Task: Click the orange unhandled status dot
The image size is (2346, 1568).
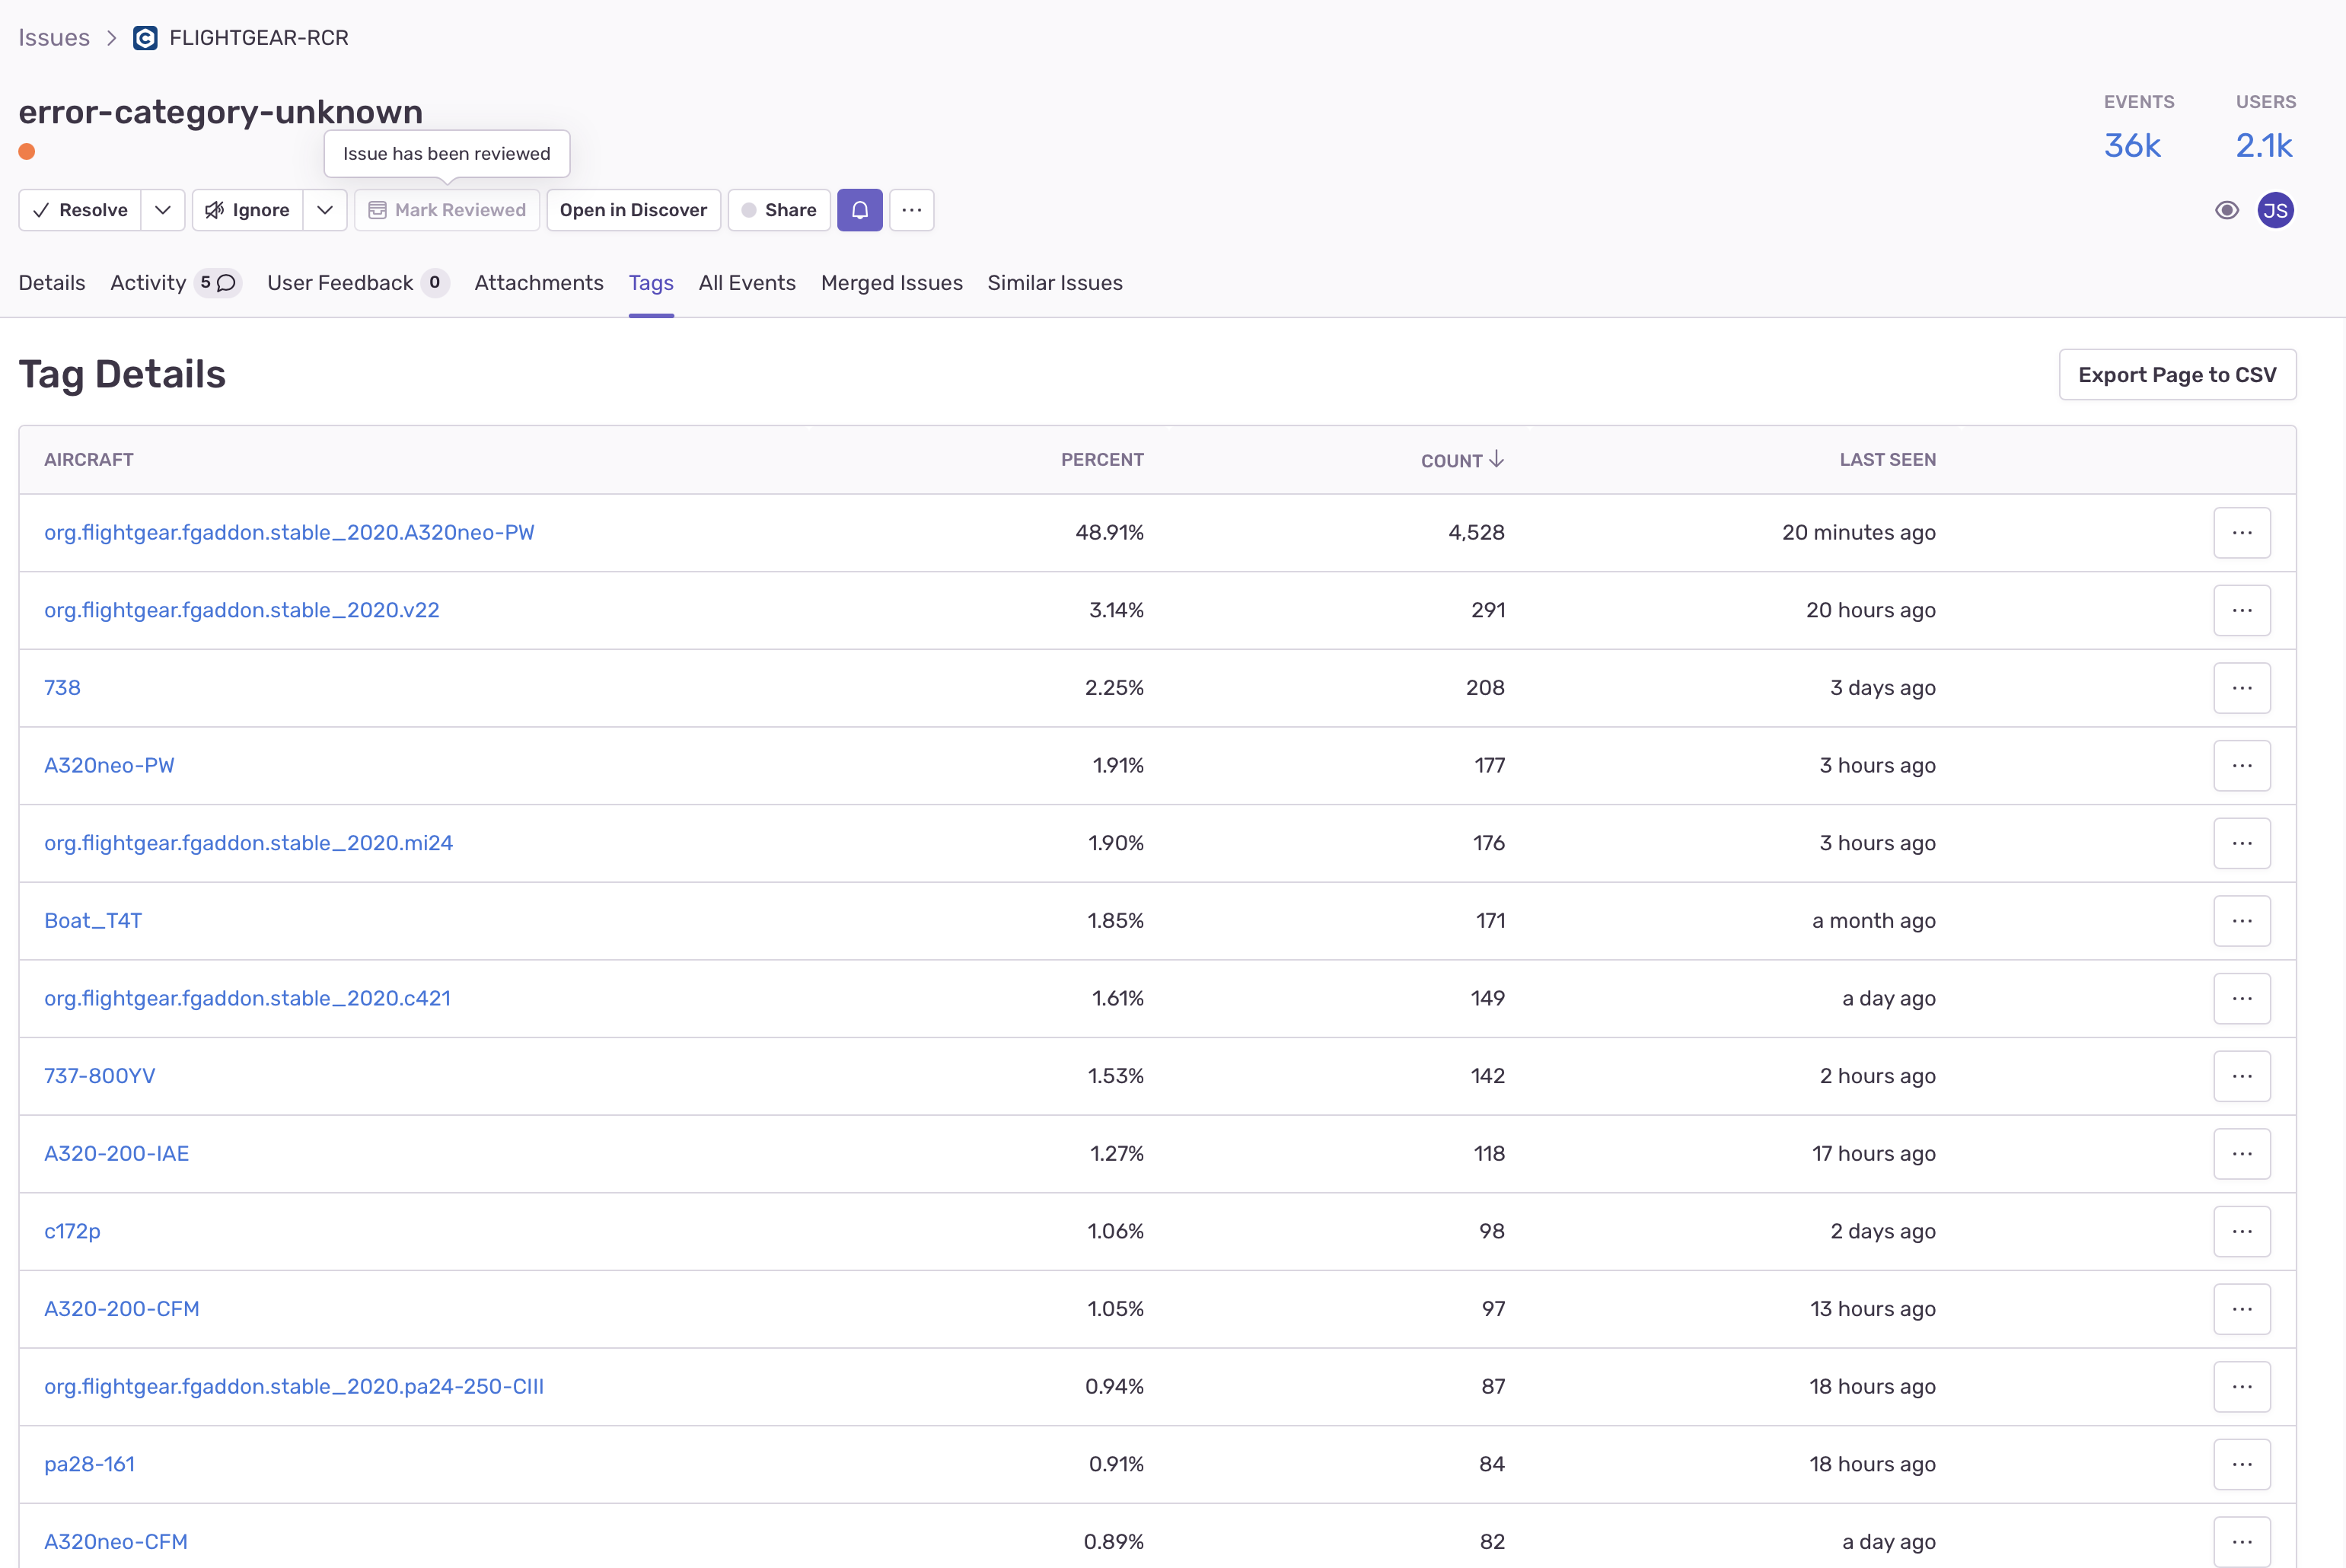Action: pos(27,152)
